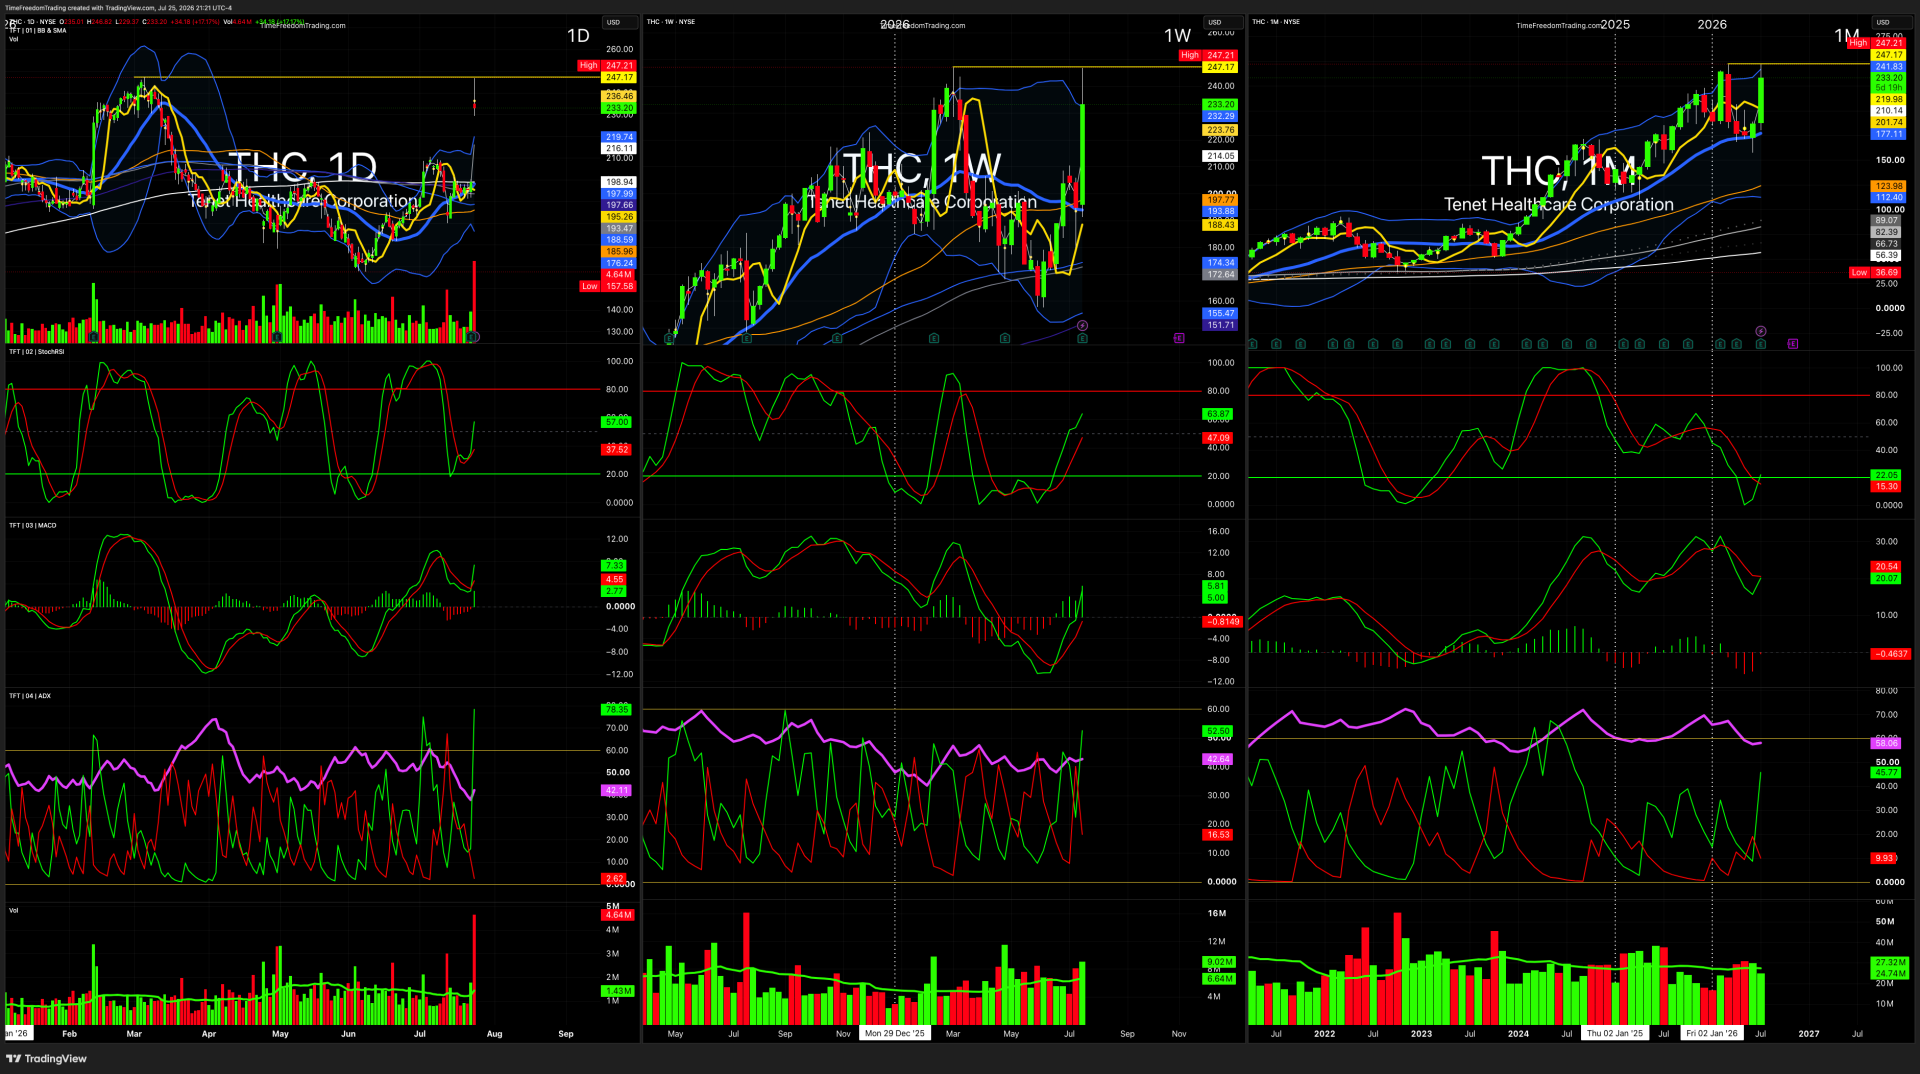Open the May 2025 earnings marker on weekly chart

click(670, 338)
